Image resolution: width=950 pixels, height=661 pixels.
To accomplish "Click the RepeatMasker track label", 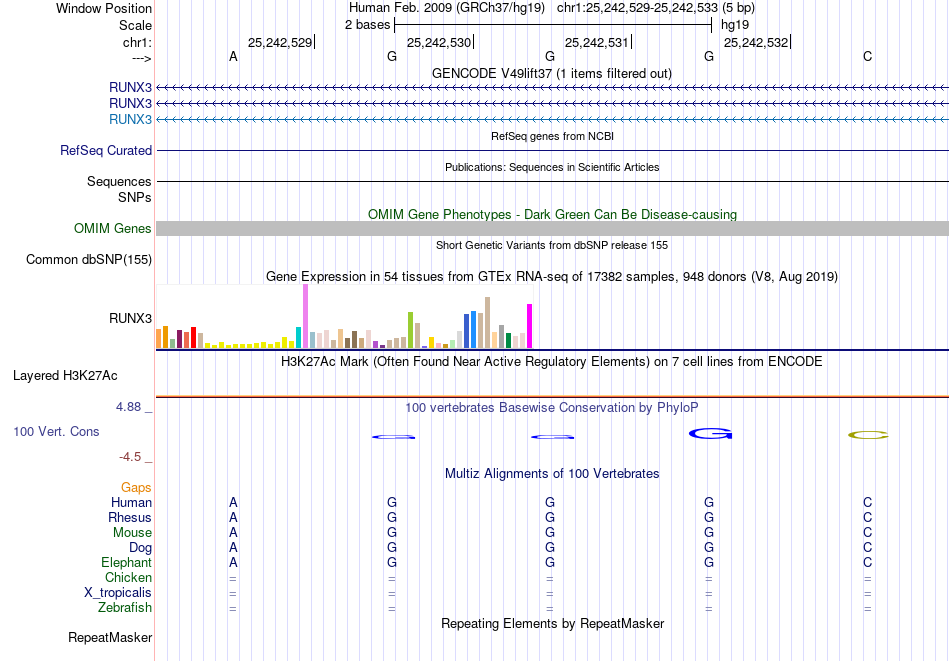I will 110,637.
